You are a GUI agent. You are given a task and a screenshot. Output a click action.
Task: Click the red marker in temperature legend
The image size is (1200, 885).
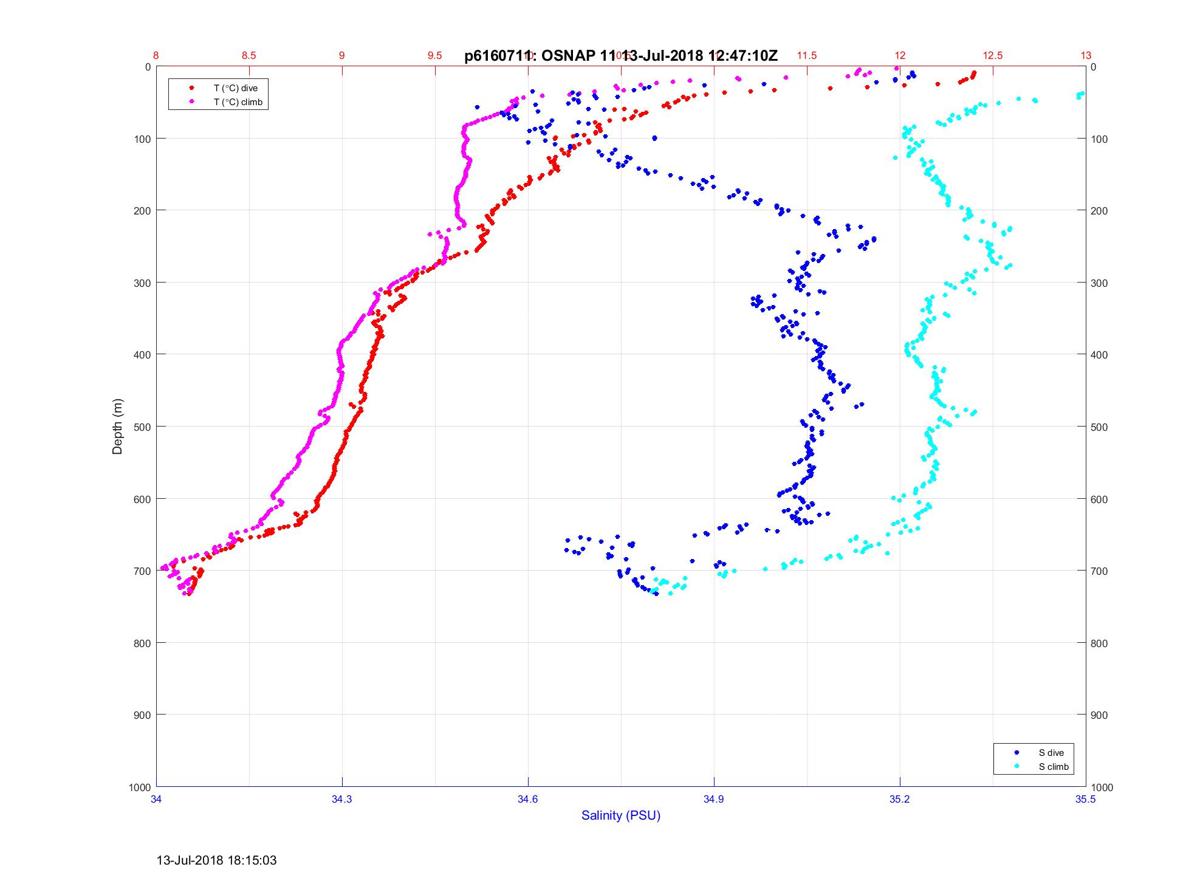pyautogui.click(x=191, y=88)
